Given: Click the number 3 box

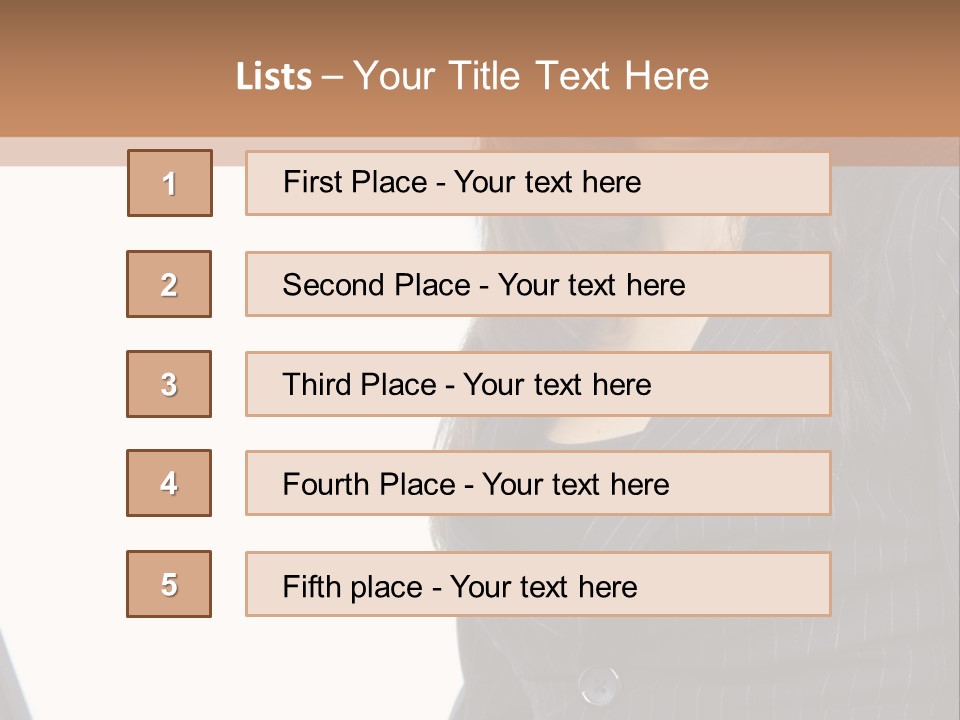Looking at the screenshot, I should pos(169,384).
